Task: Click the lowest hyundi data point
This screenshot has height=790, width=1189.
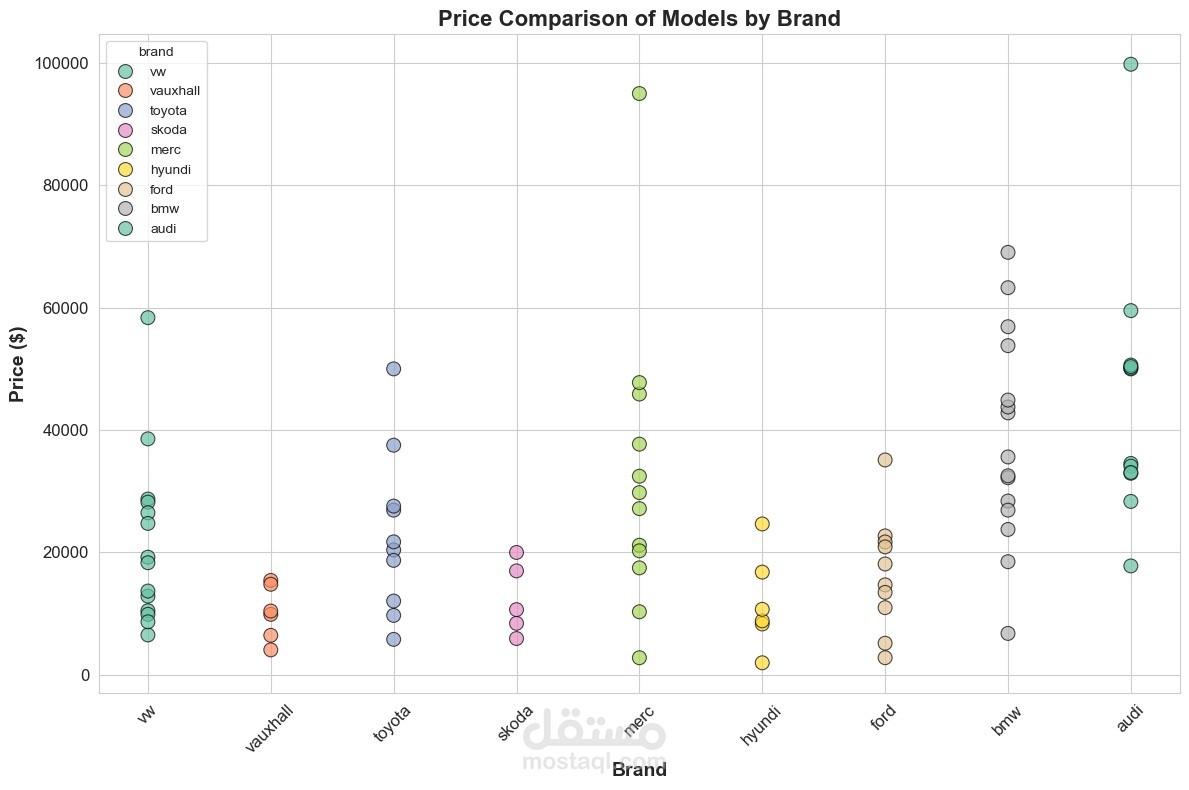Action: pos(762,662)
